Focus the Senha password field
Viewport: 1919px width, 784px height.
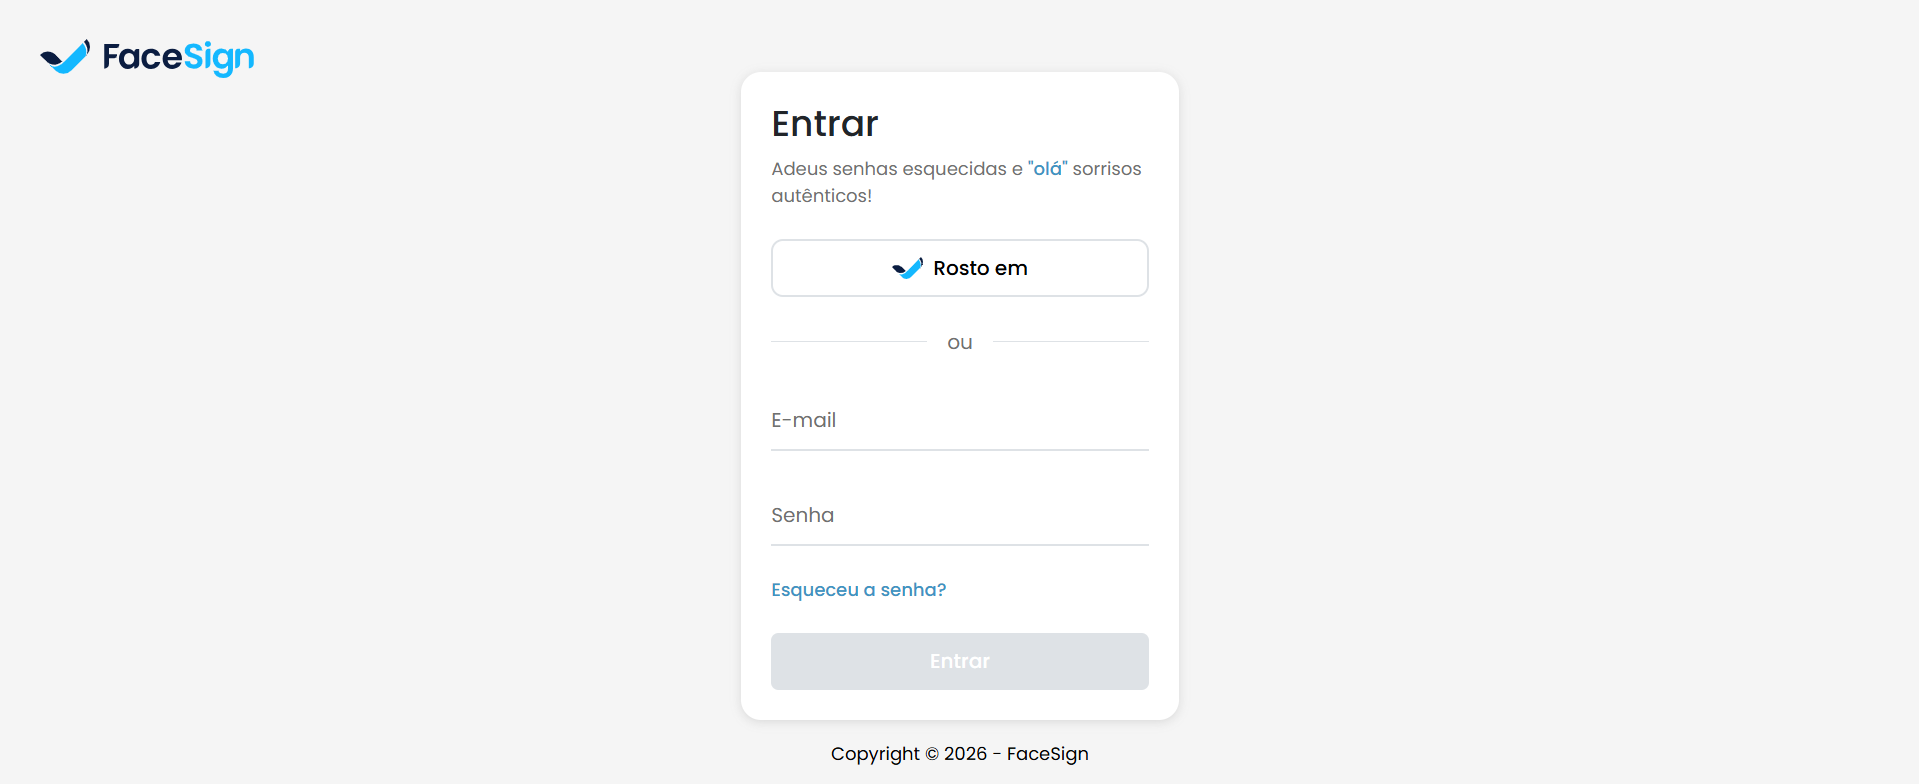click(959, 516)
